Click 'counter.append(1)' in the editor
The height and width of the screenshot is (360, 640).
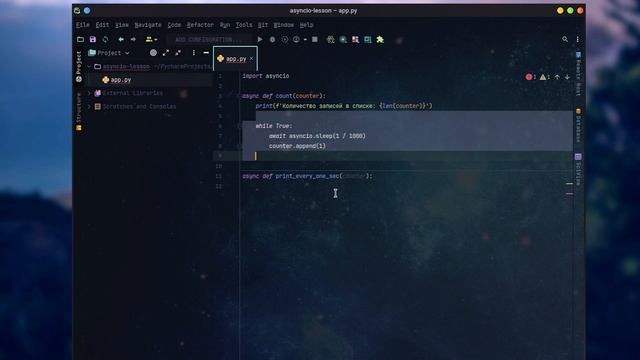click(x=297, y=146)
